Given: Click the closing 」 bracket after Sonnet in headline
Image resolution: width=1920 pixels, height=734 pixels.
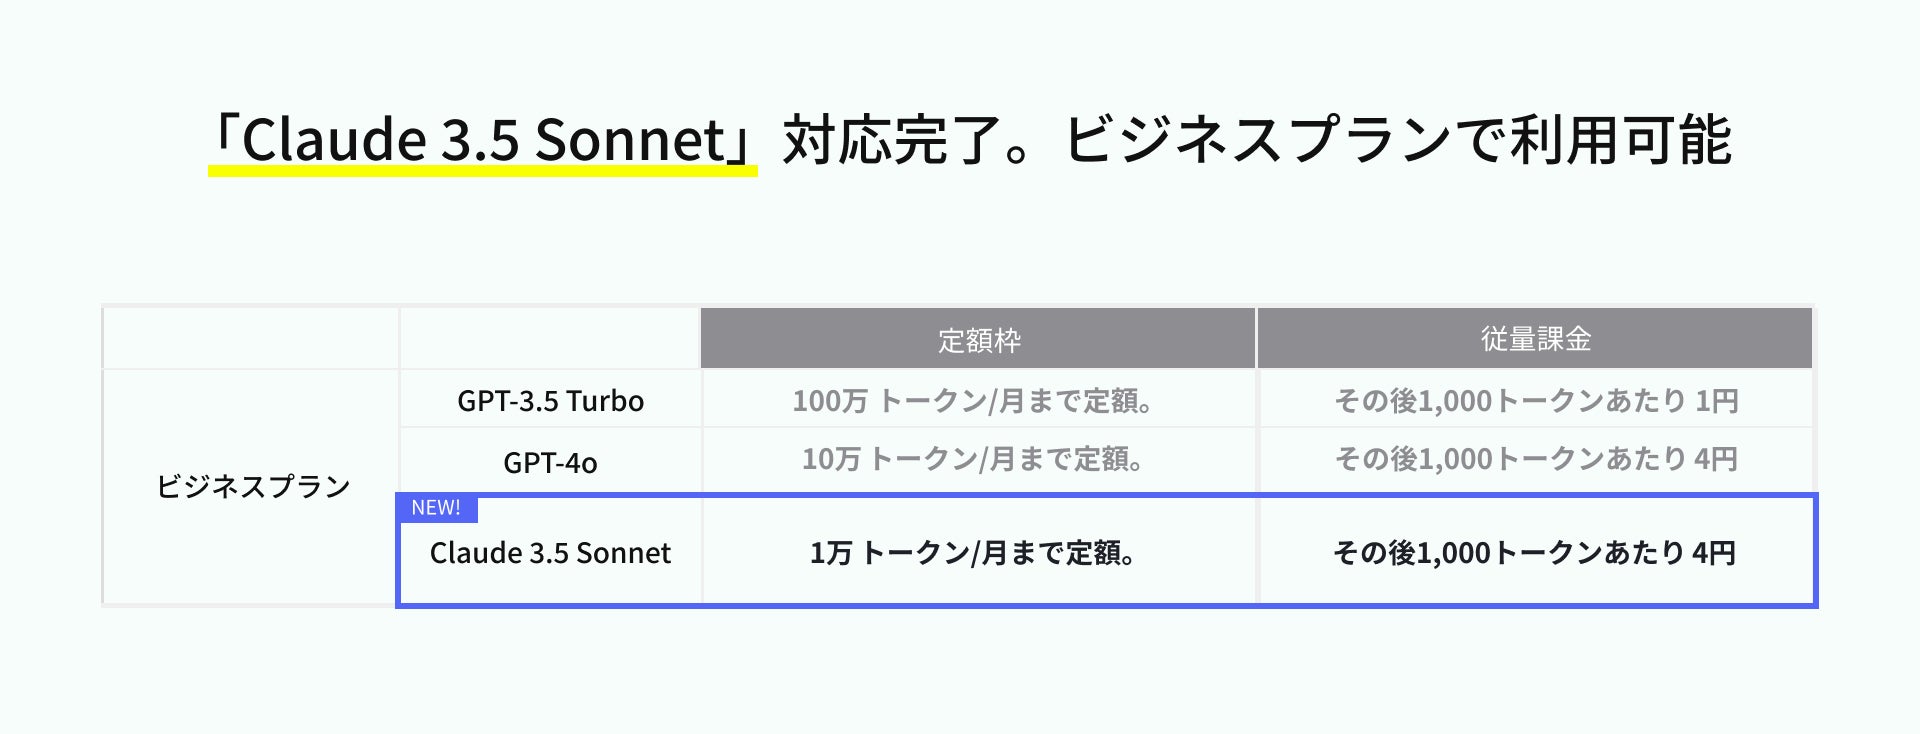Looking at the screenshot, I should [x=741, y=139].
